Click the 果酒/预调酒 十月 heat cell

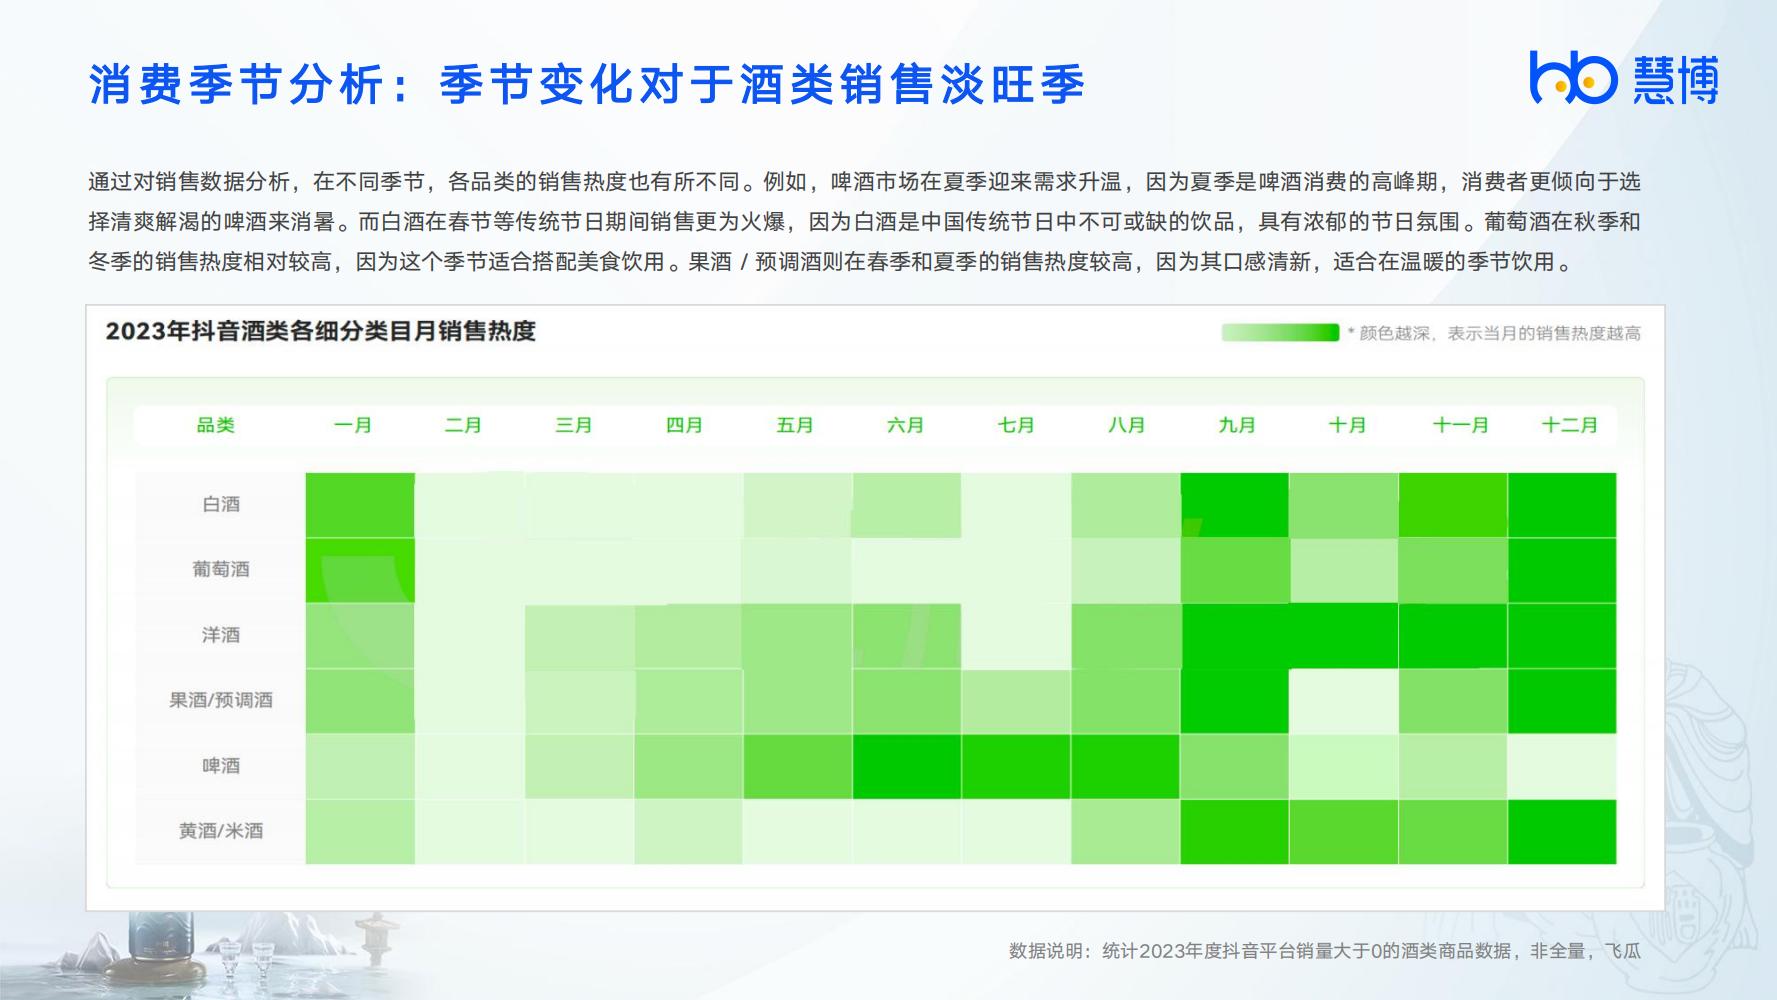(x=1344, y=701)
